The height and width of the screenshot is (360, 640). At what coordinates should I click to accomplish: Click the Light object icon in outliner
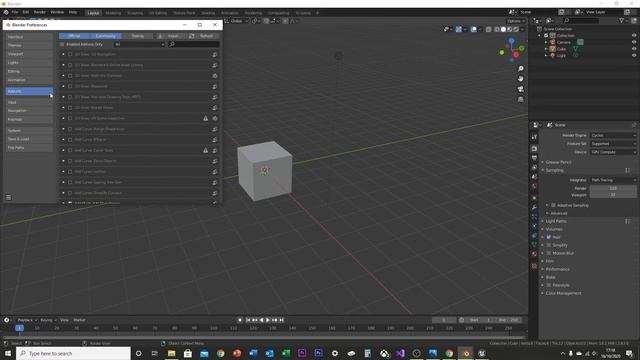tap(553, 55)
